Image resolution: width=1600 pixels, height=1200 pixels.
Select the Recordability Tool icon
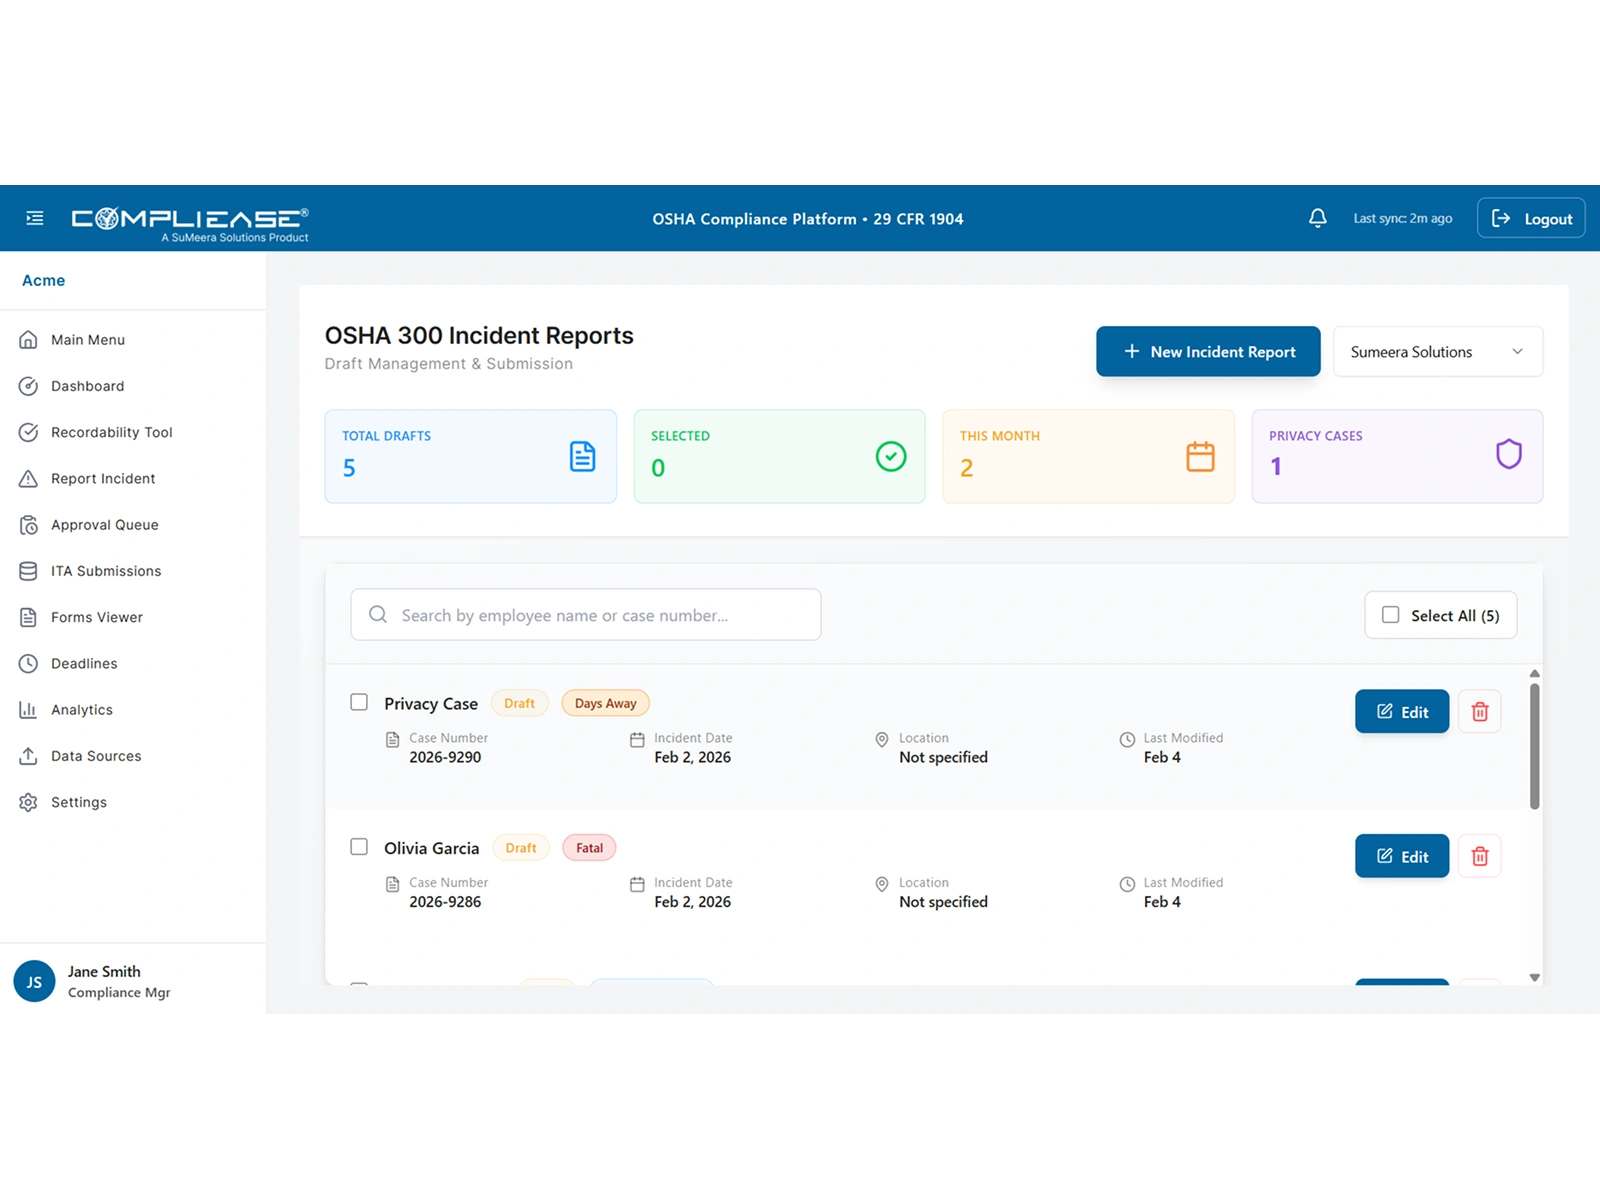click(x=30, y=432)
